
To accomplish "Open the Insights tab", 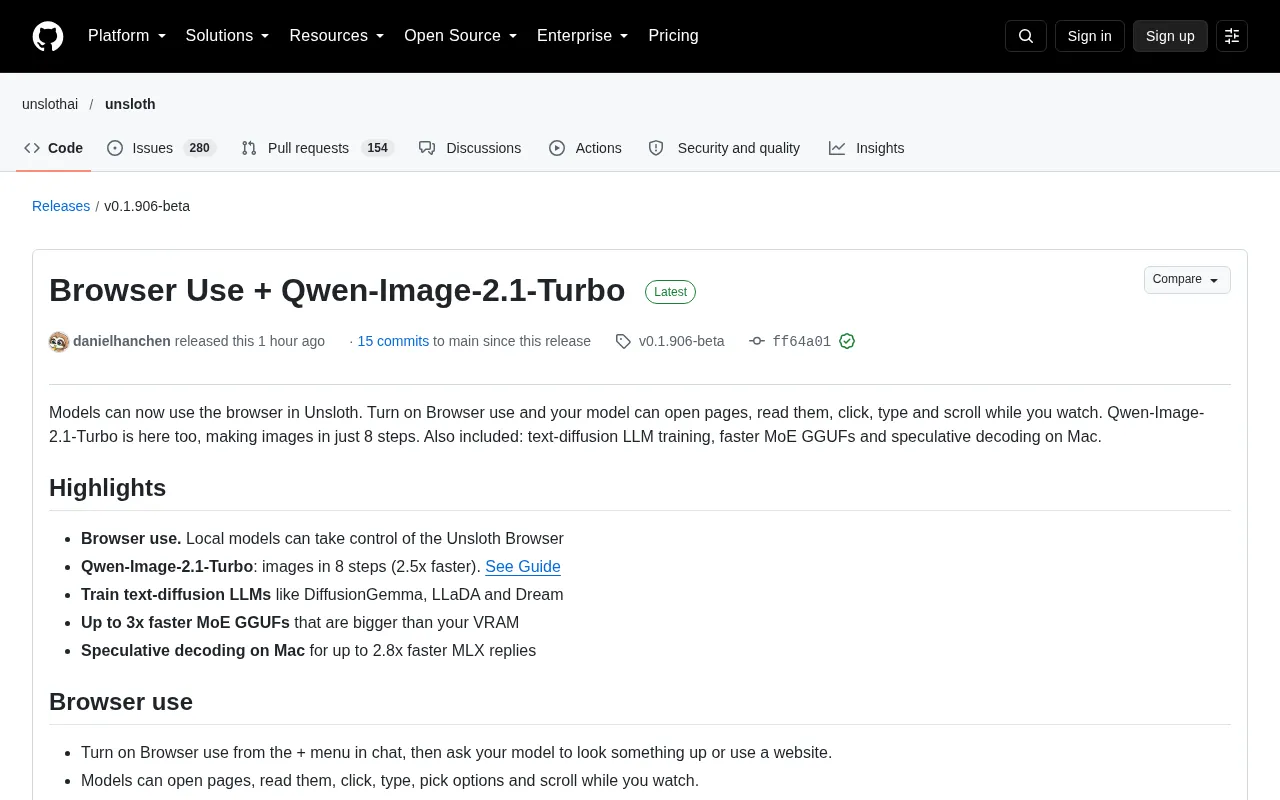I will (x=866, y=148).
